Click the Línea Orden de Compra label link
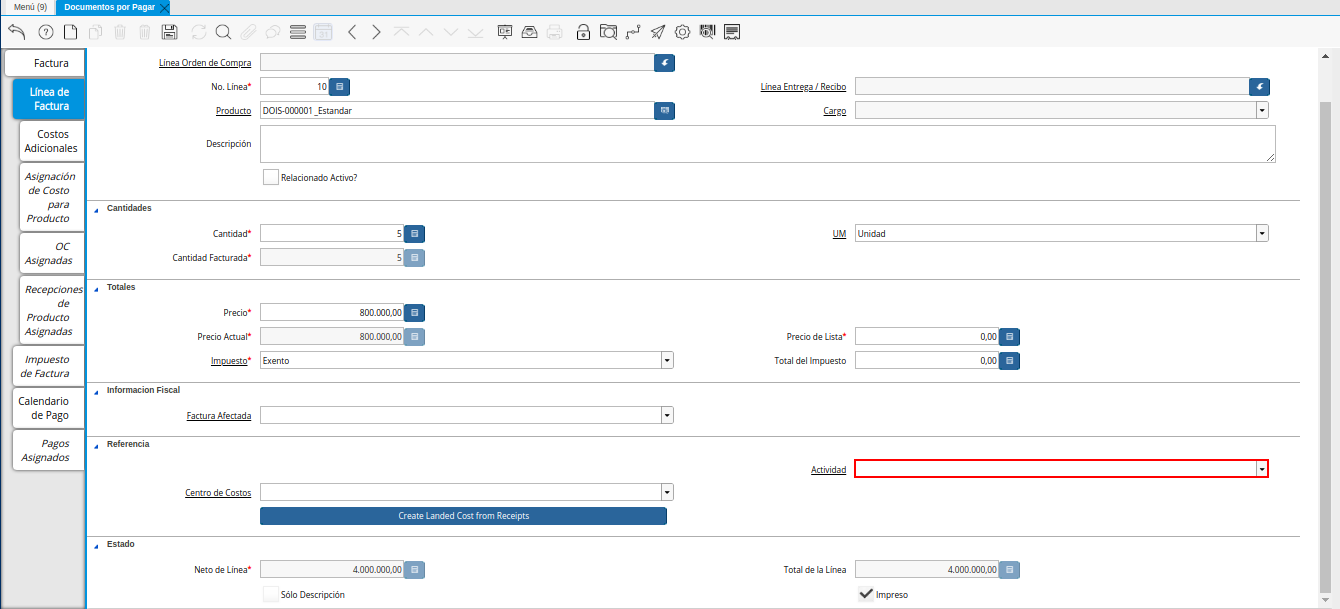 tap(205, 63)
